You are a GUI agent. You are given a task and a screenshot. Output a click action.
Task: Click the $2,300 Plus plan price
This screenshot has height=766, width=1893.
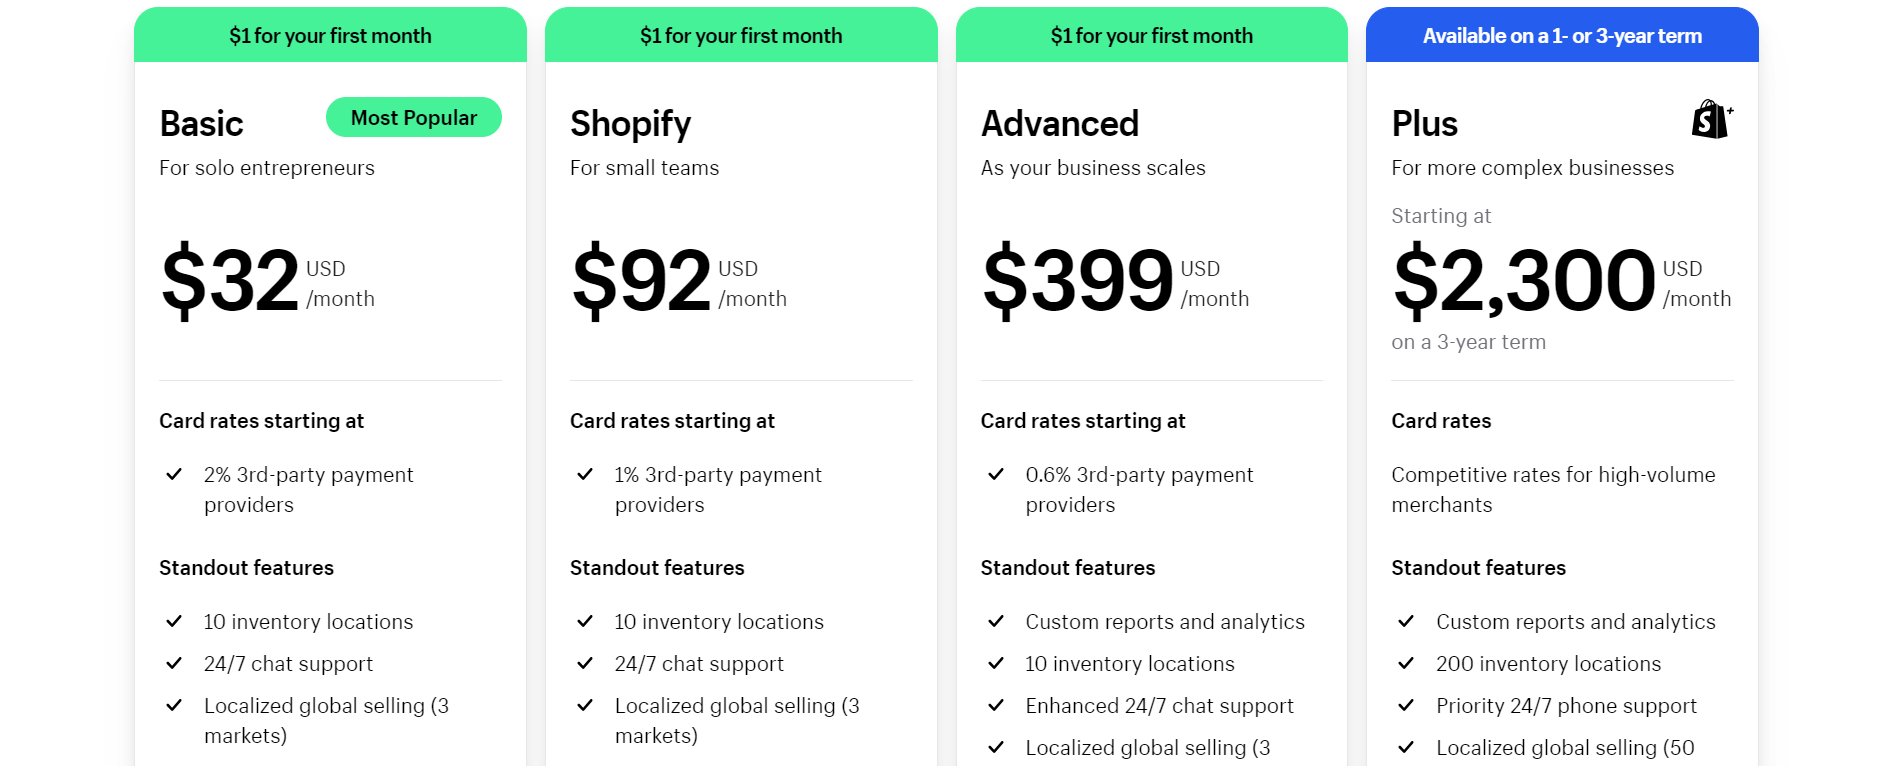pyautogui.click(x=1524, y=281)
